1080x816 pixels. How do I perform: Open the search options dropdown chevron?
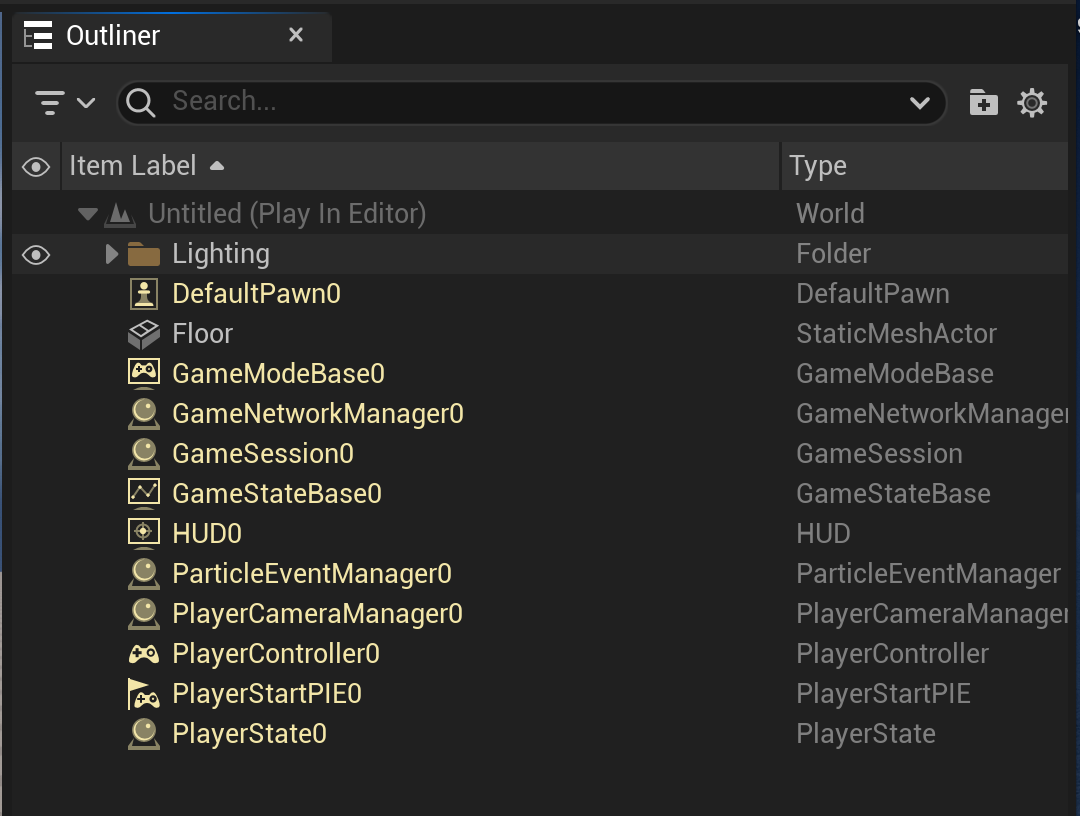[920, 103]
